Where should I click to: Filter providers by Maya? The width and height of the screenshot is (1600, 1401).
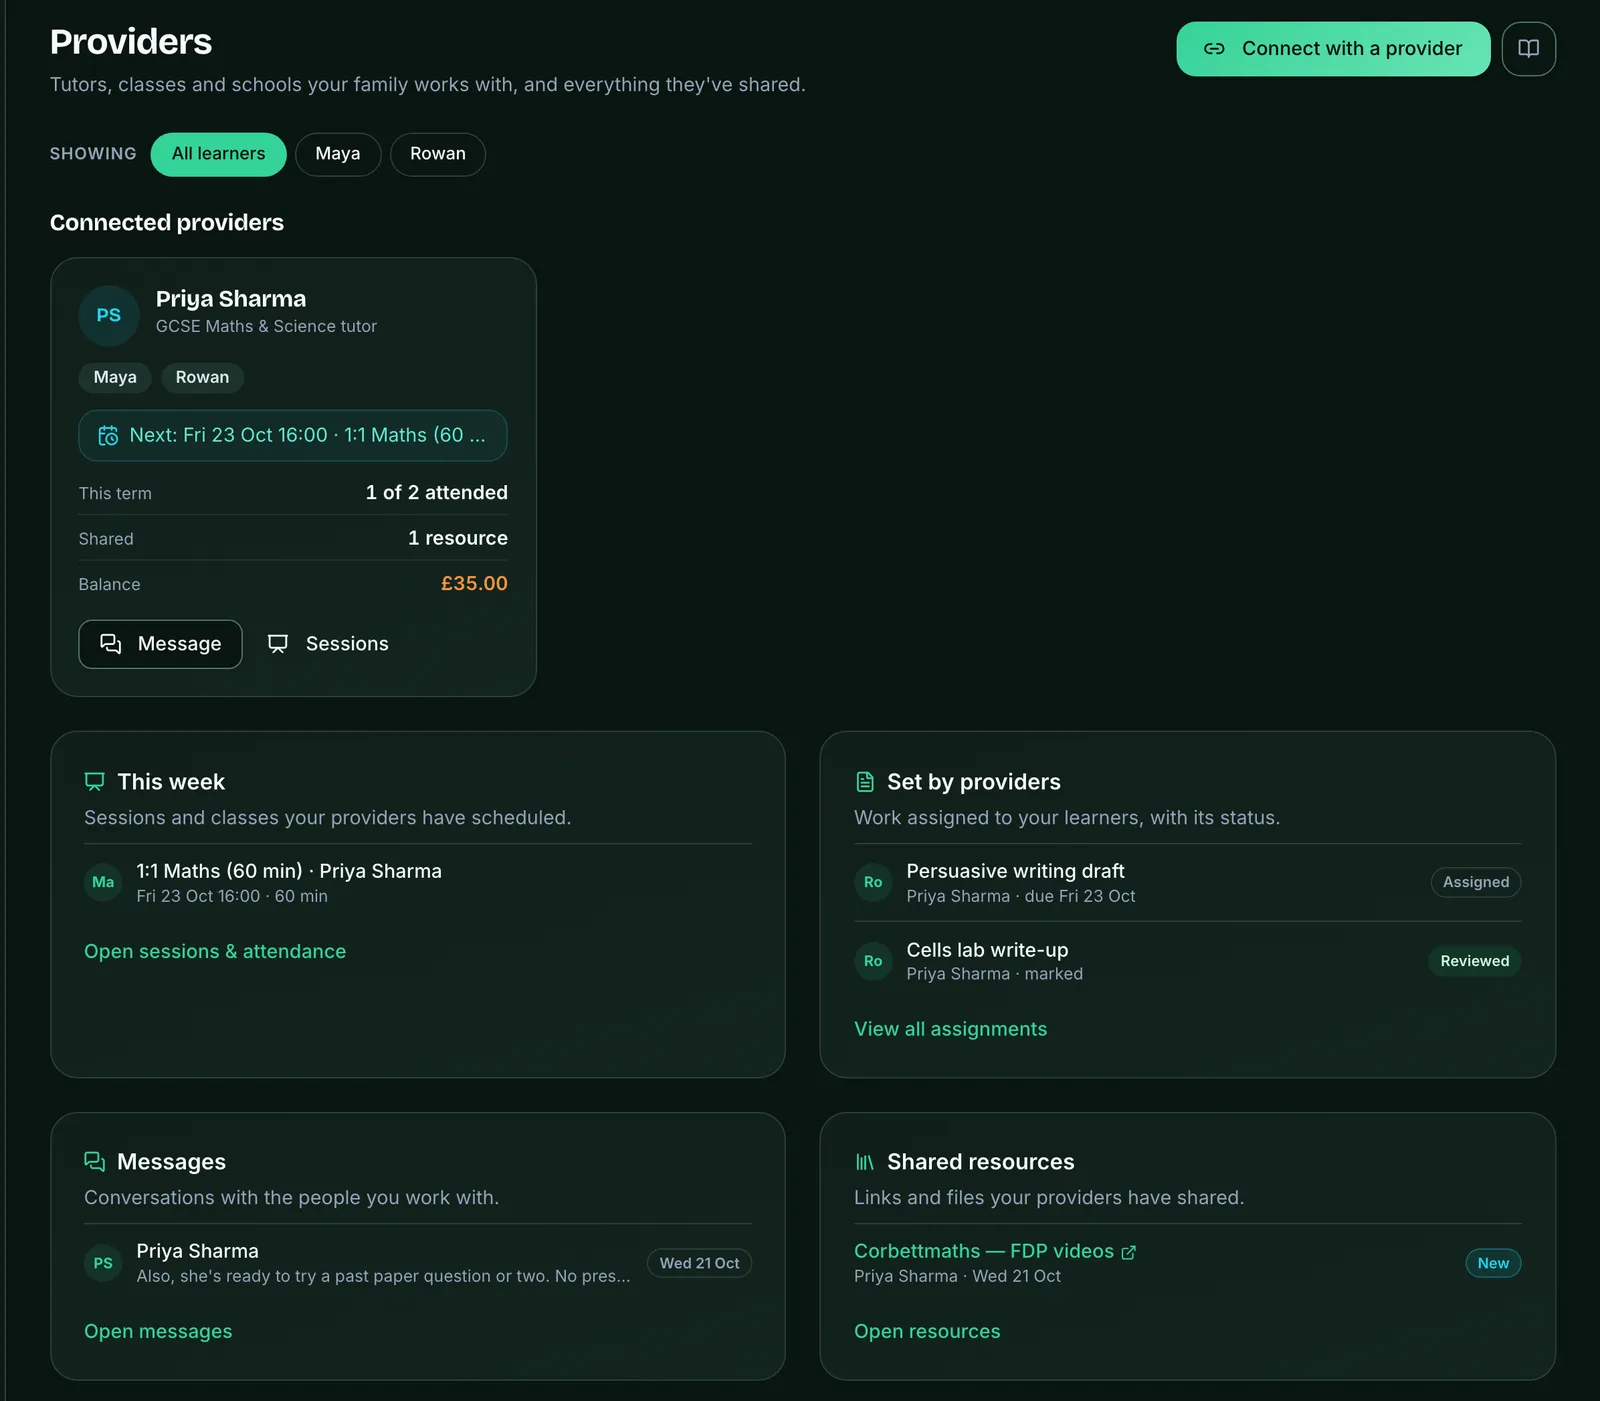[x=338, y=154]
